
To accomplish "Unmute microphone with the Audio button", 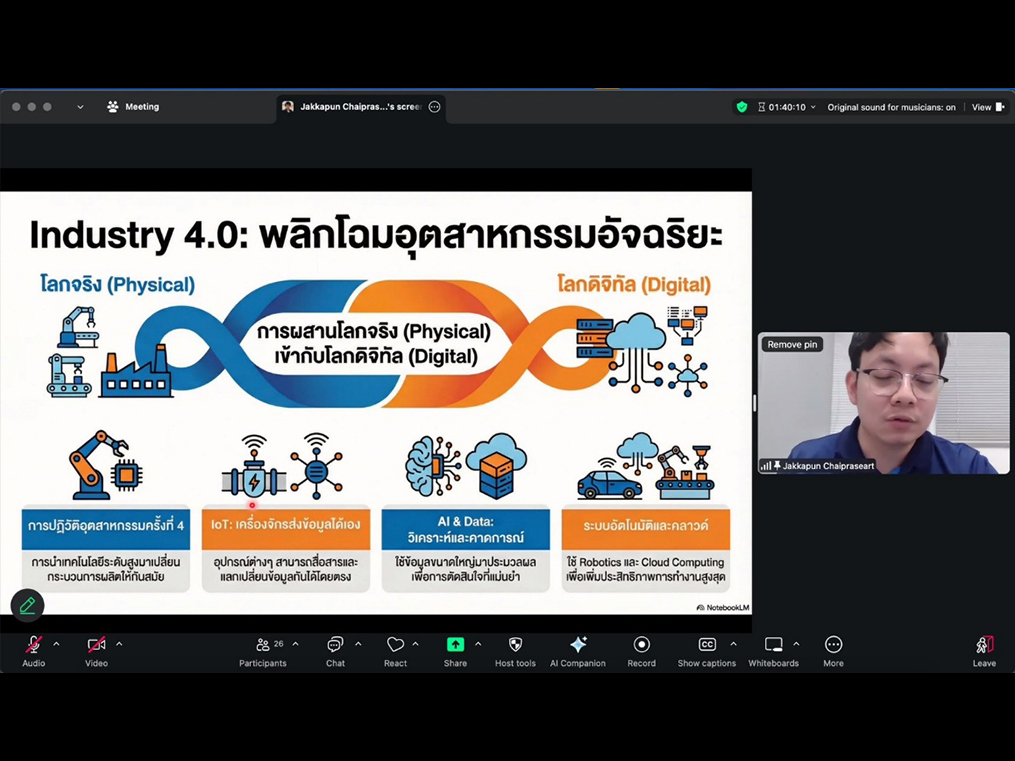I will pyautogui.click(x=33, y=646).
